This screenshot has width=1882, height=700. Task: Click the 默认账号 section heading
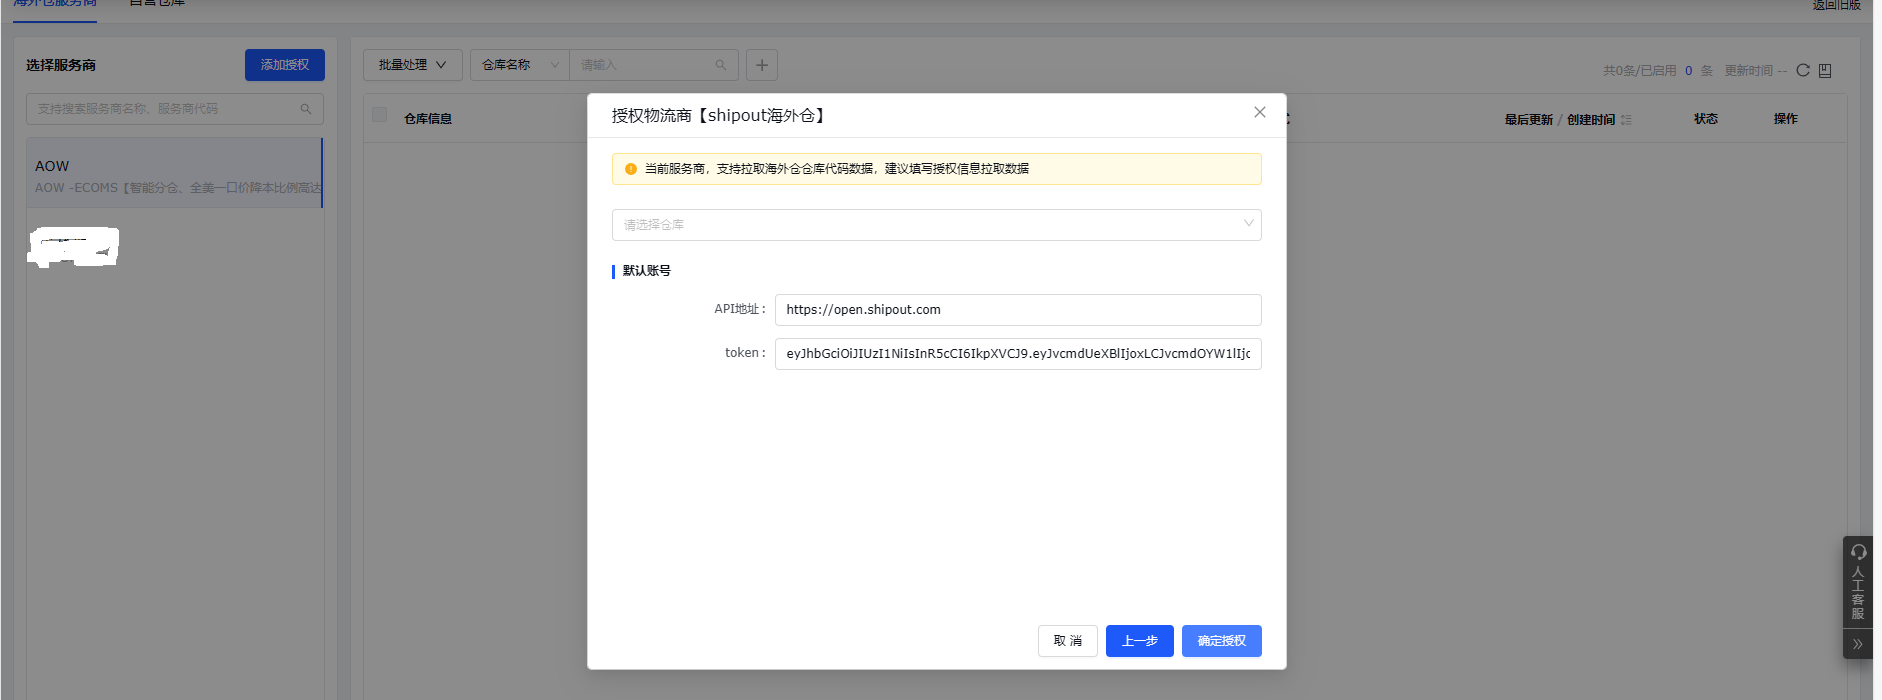coord(647,271)
